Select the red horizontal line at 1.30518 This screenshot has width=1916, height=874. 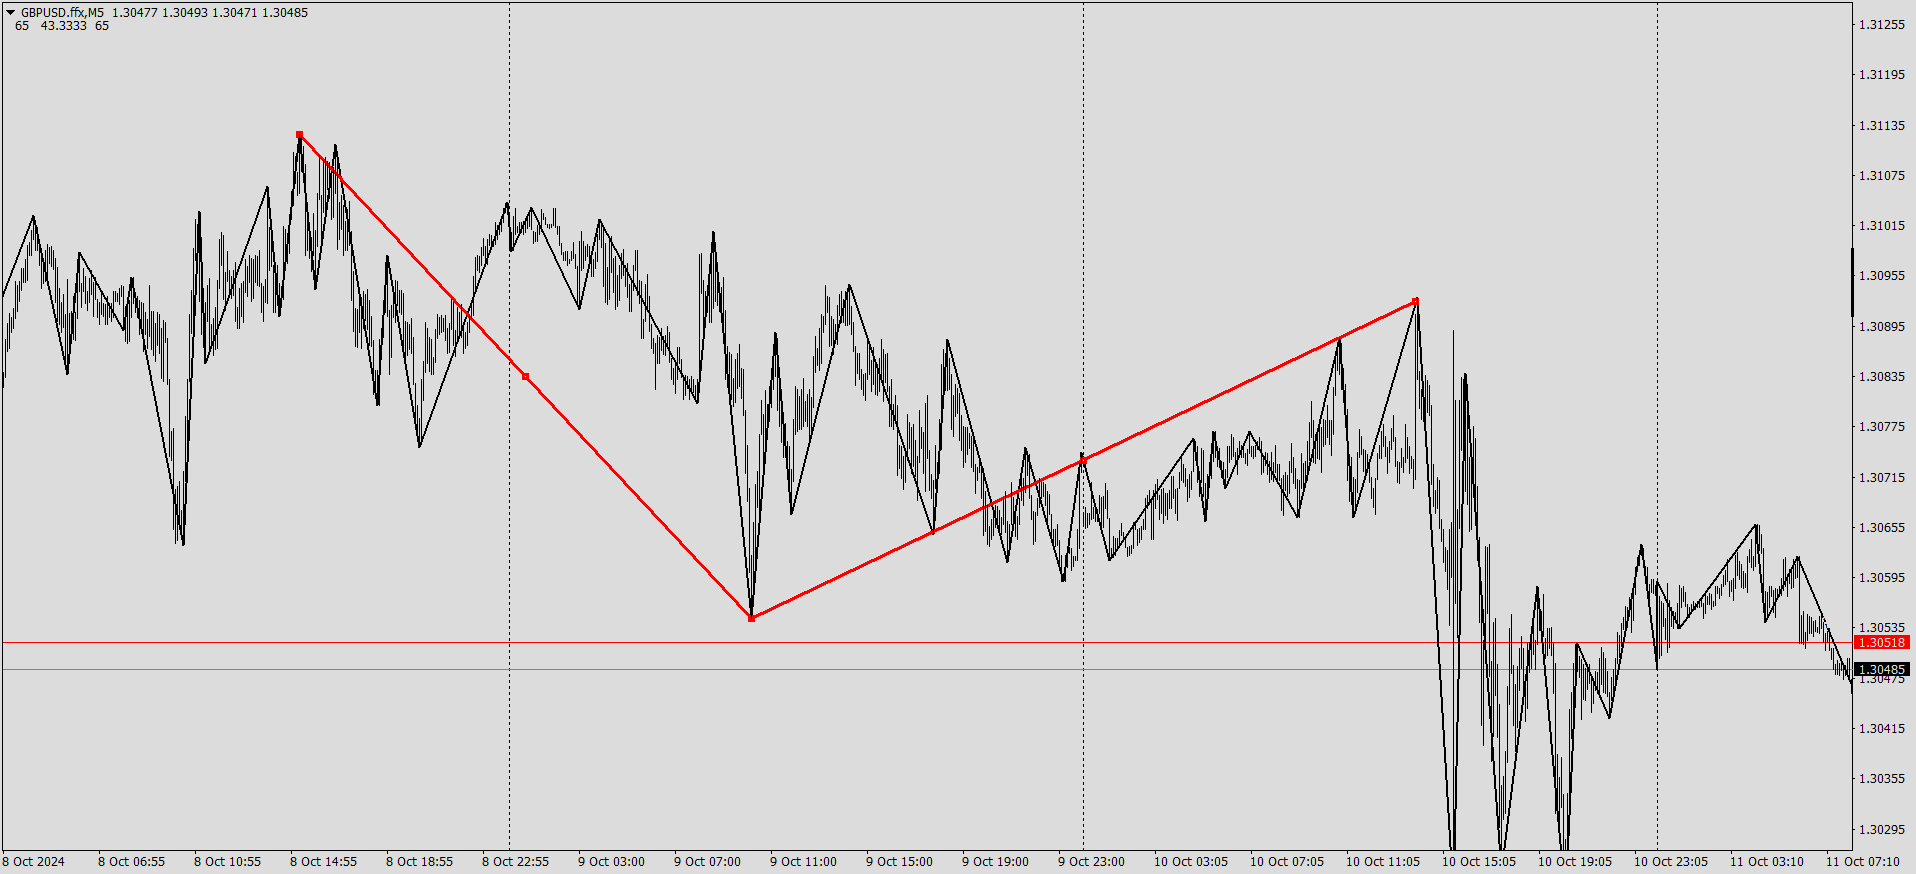point(926,642)
